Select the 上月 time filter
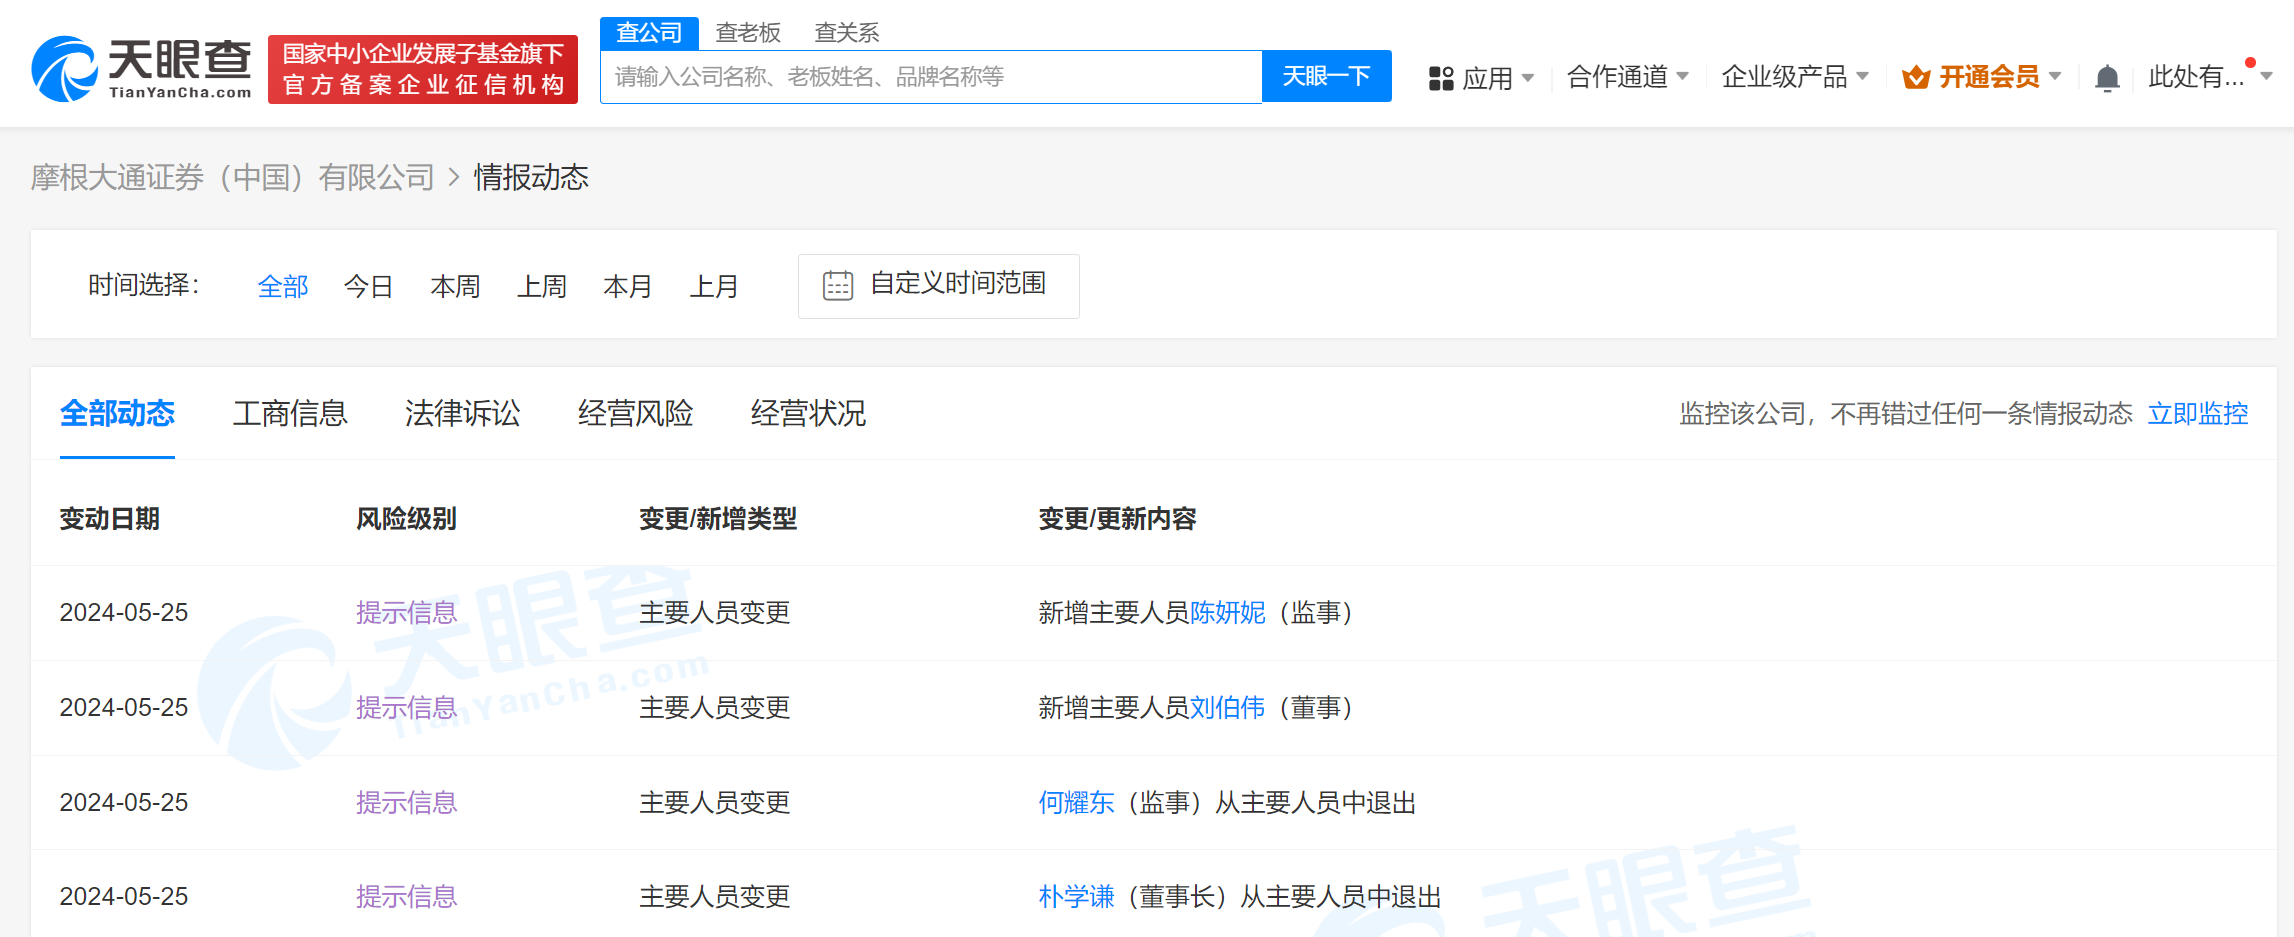Viewport: 2294px width, 937px height. tap(714, 287)
